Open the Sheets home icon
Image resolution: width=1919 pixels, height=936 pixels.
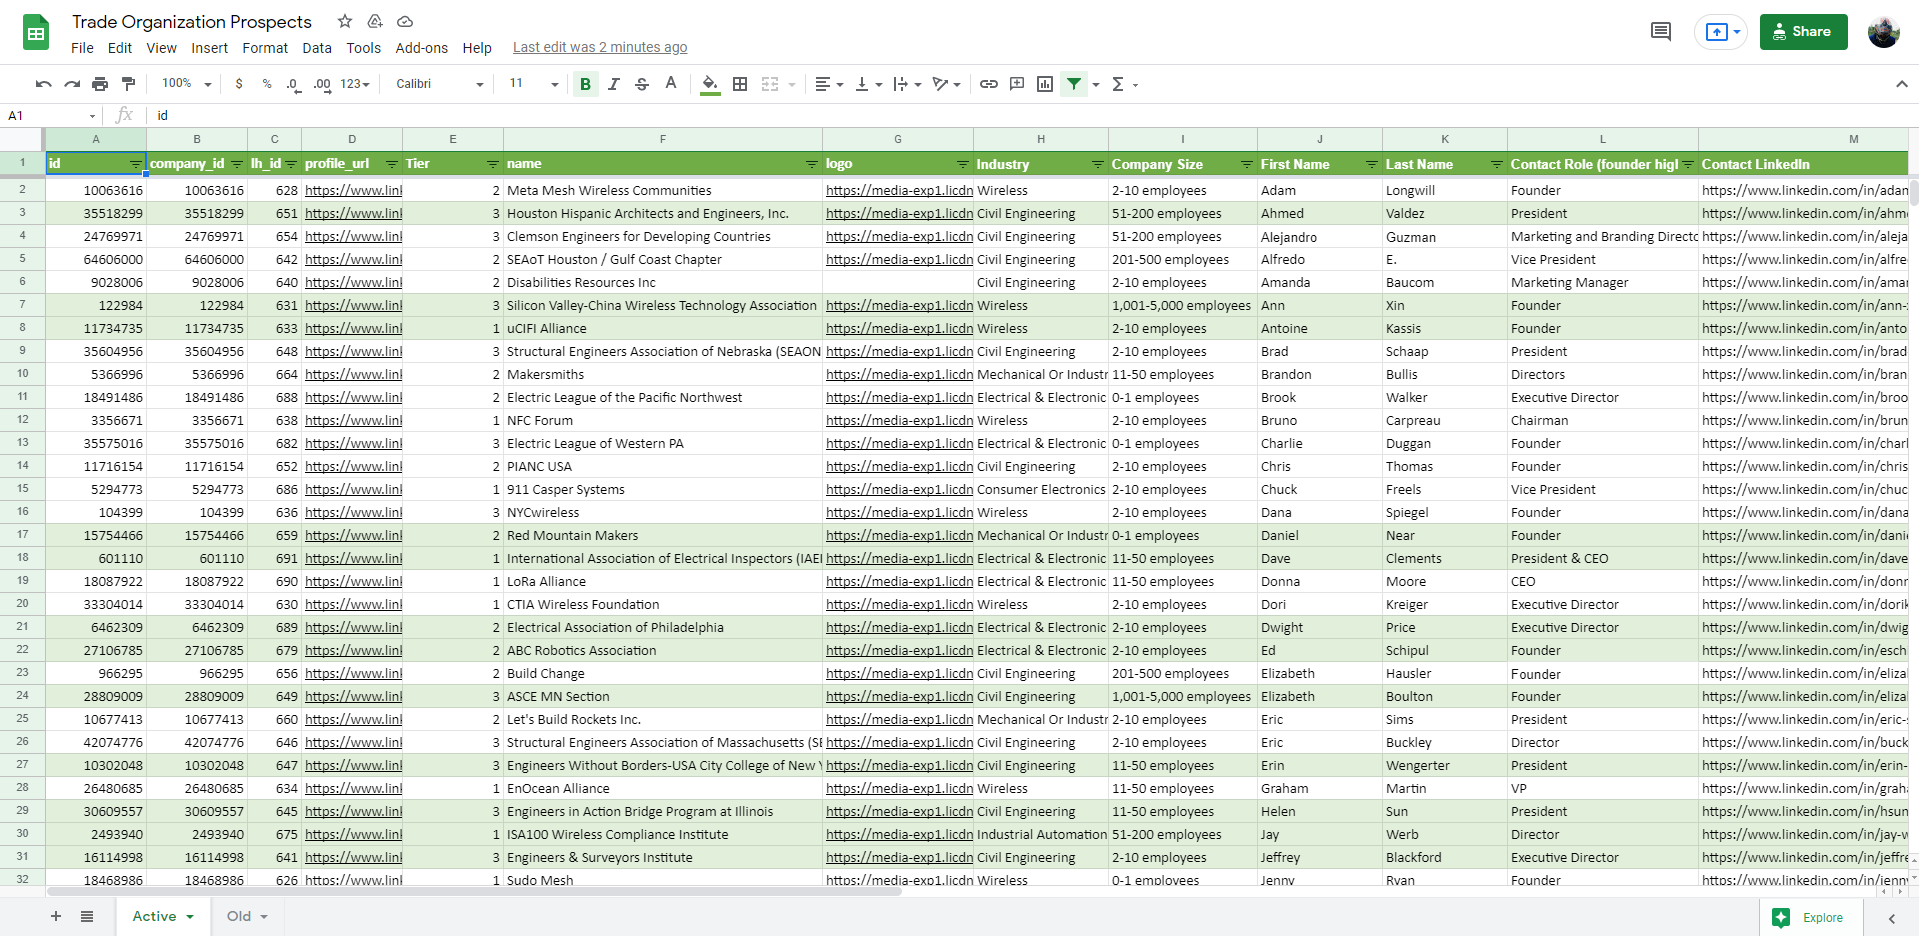point(36,32)
